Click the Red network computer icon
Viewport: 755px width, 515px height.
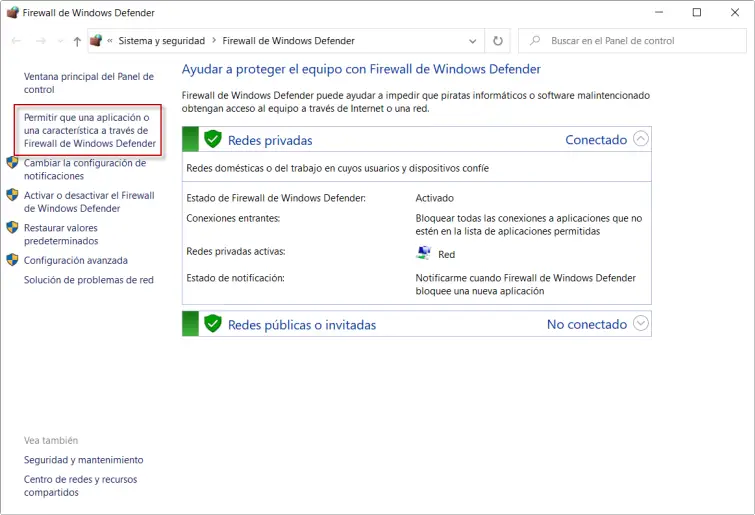pos(424,254)
